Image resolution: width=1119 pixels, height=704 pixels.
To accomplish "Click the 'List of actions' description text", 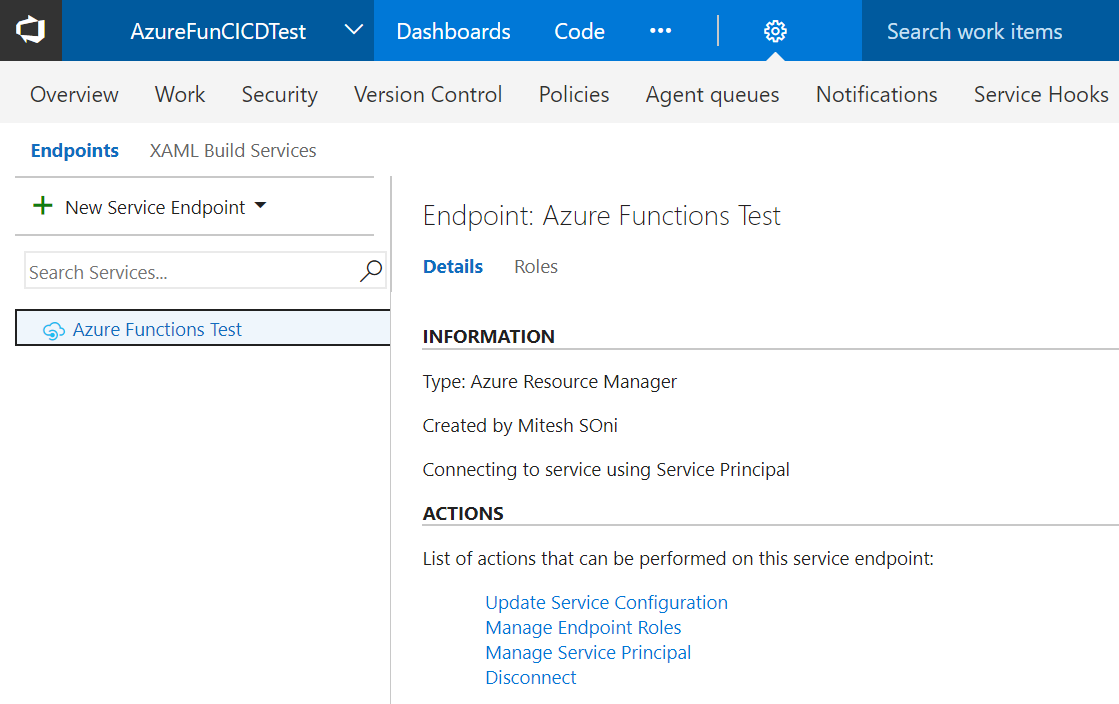I will [x=678, y=558].
